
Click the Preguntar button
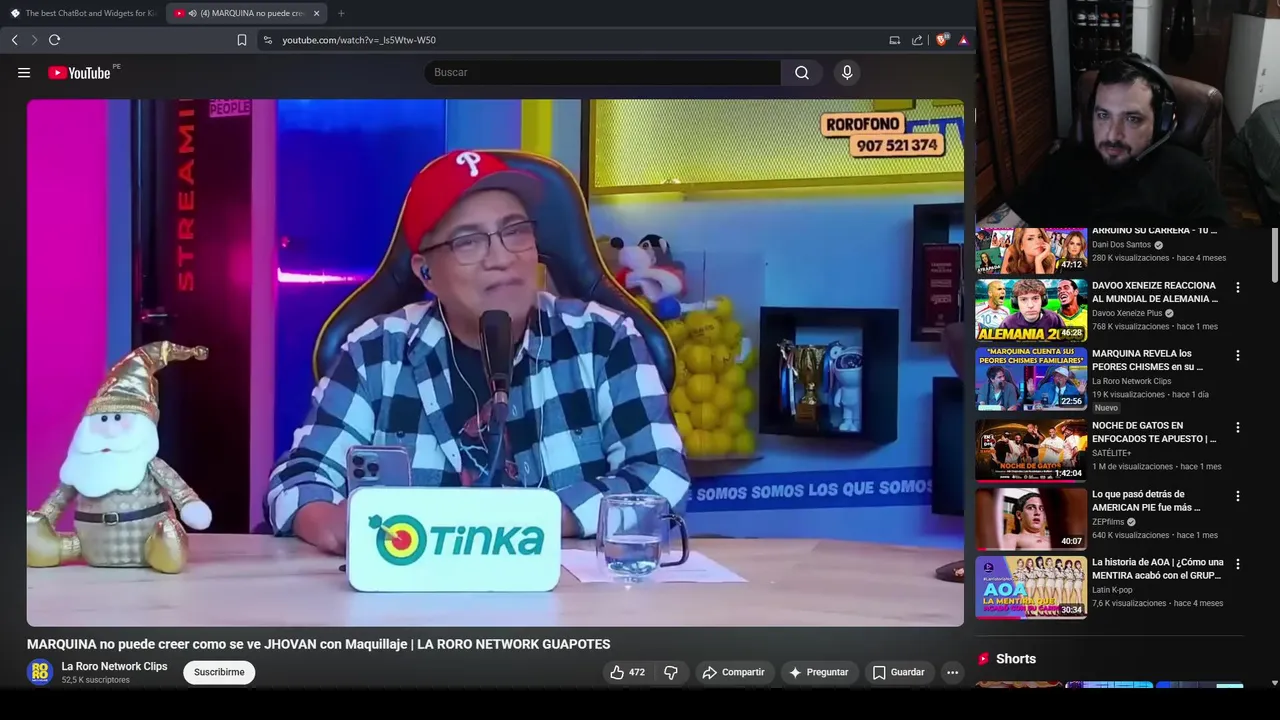pos(818,673)
